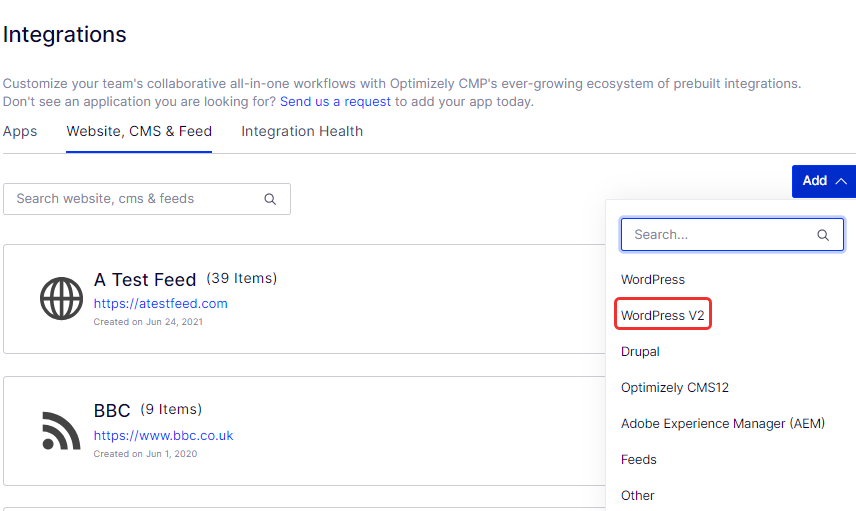Choose Adobe Experience Manager (AEM) option
Viewport: 856px width, 511px height.
point(722,424)
